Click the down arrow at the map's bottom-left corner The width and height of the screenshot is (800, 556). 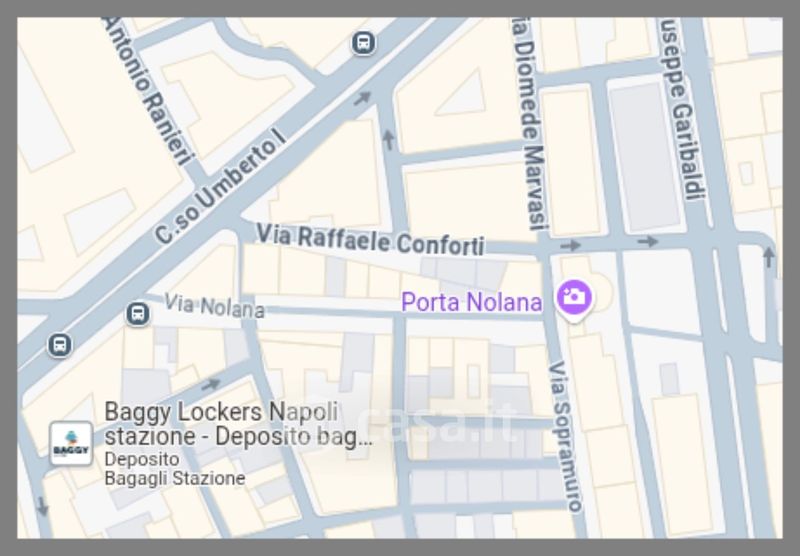(43, 507)
